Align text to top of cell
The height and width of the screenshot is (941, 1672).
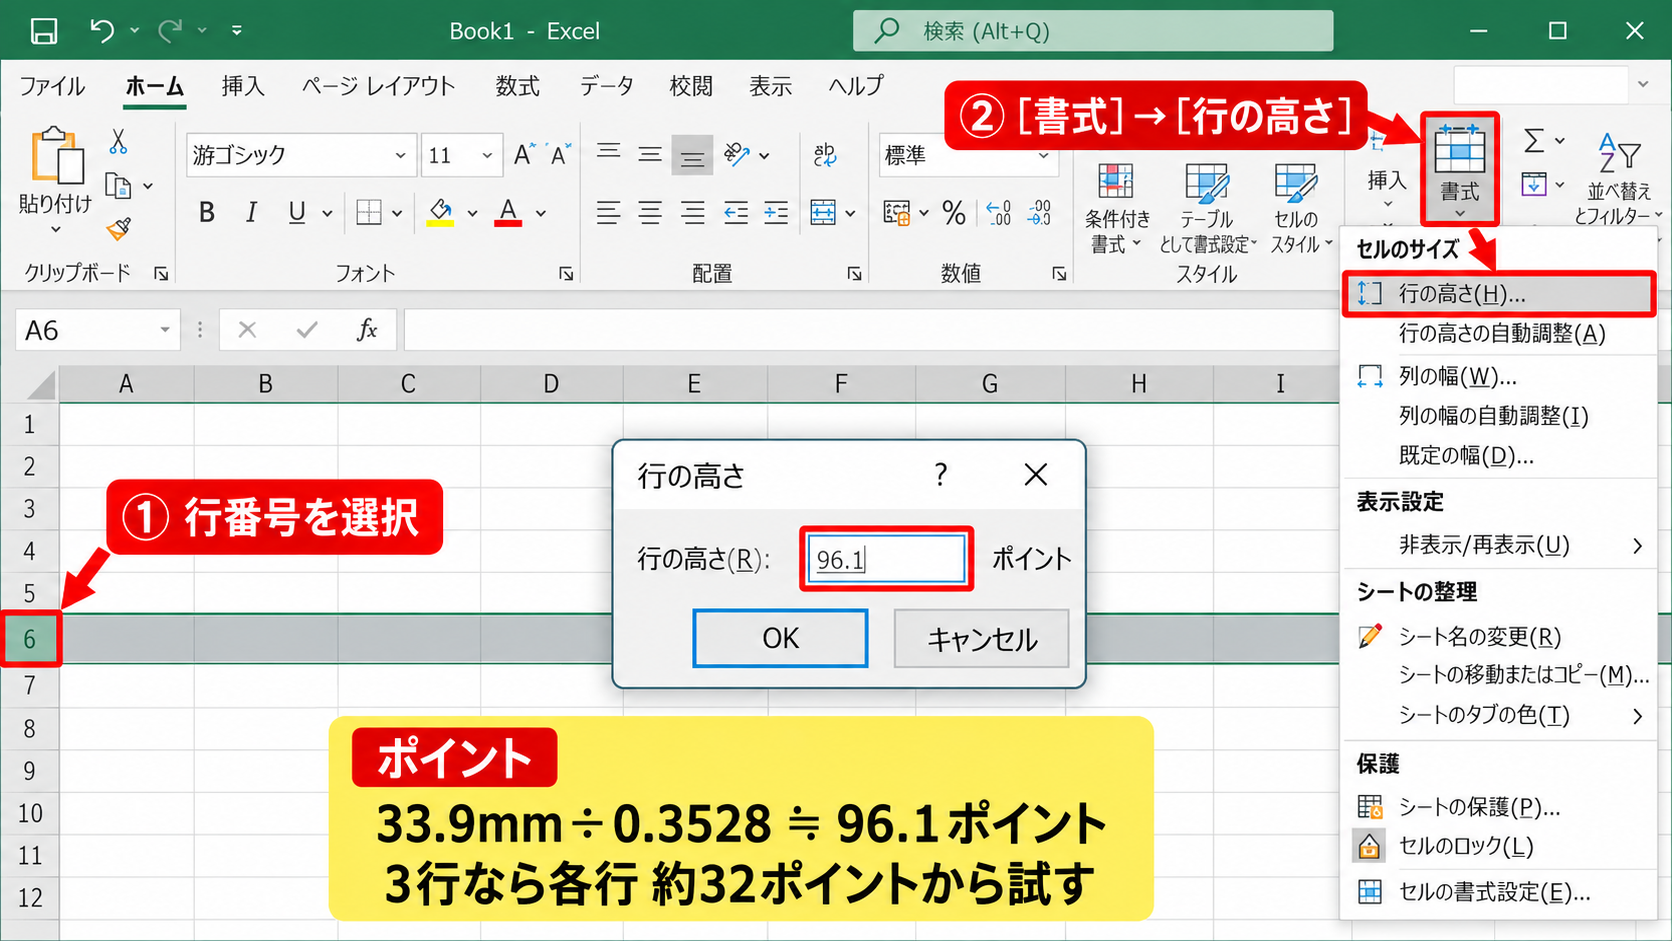608,154
